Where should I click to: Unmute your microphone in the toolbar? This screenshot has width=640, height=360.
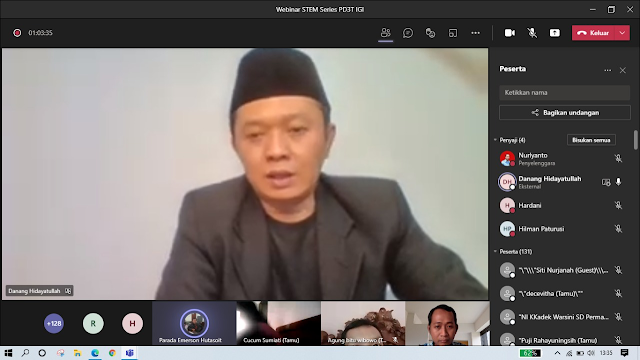532,33
